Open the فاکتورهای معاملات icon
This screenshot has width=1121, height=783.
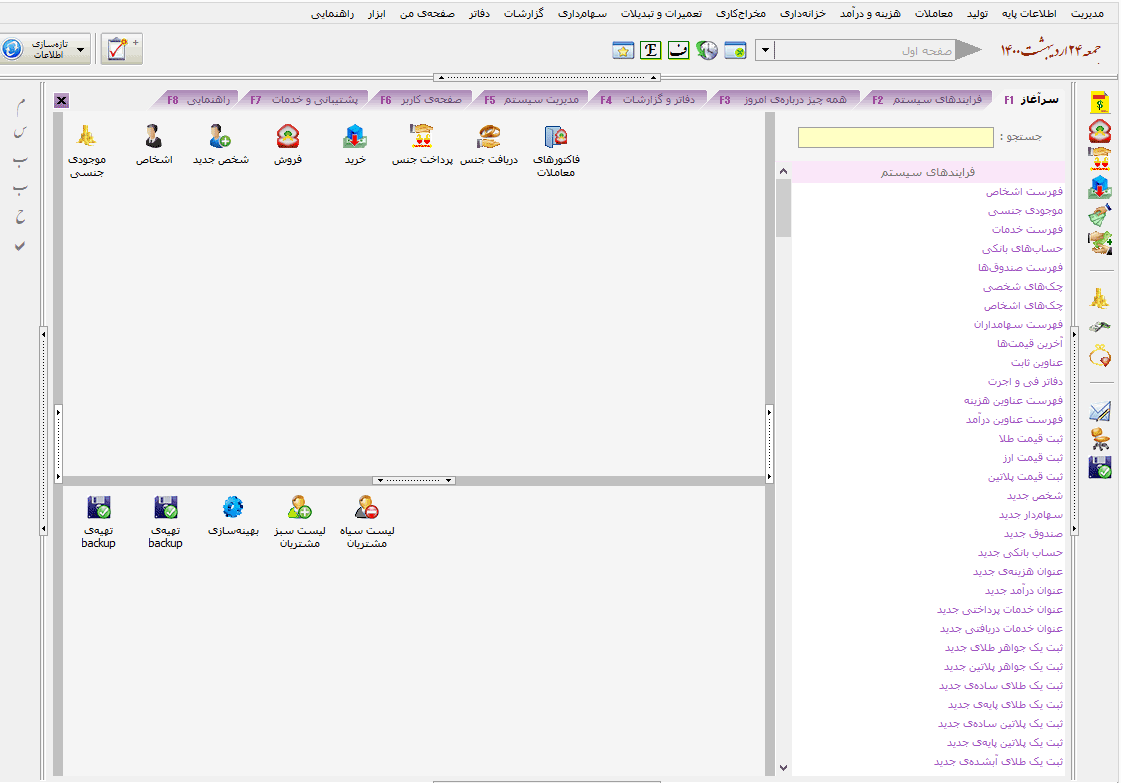click(555, 137)
